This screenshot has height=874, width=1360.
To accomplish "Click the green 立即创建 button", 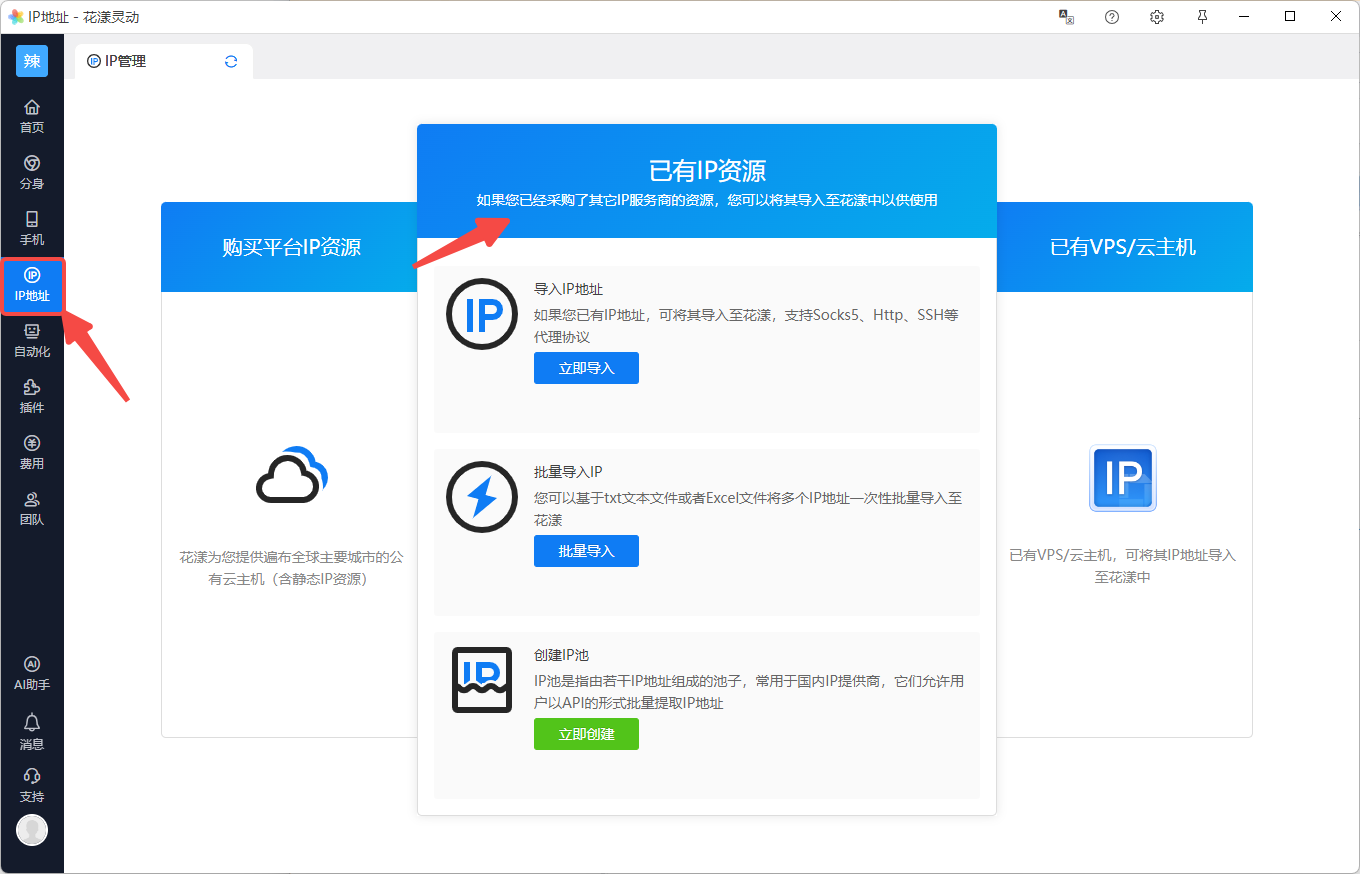I will (586, 734).
